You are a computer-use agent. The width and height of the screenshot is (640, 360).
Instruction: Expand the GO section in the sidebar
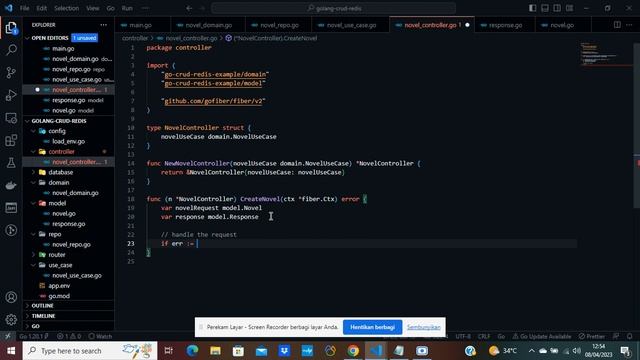pos(36,326)
